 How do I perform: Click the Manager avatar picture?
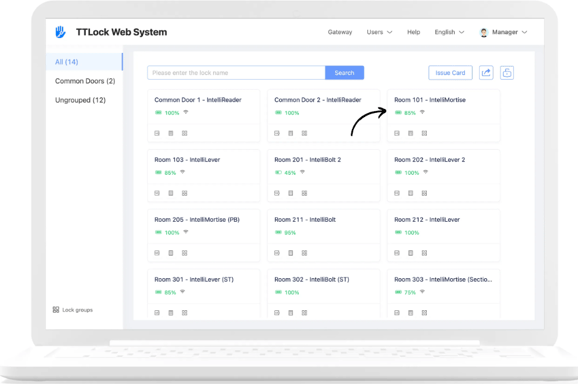click(x=484, y=32)
